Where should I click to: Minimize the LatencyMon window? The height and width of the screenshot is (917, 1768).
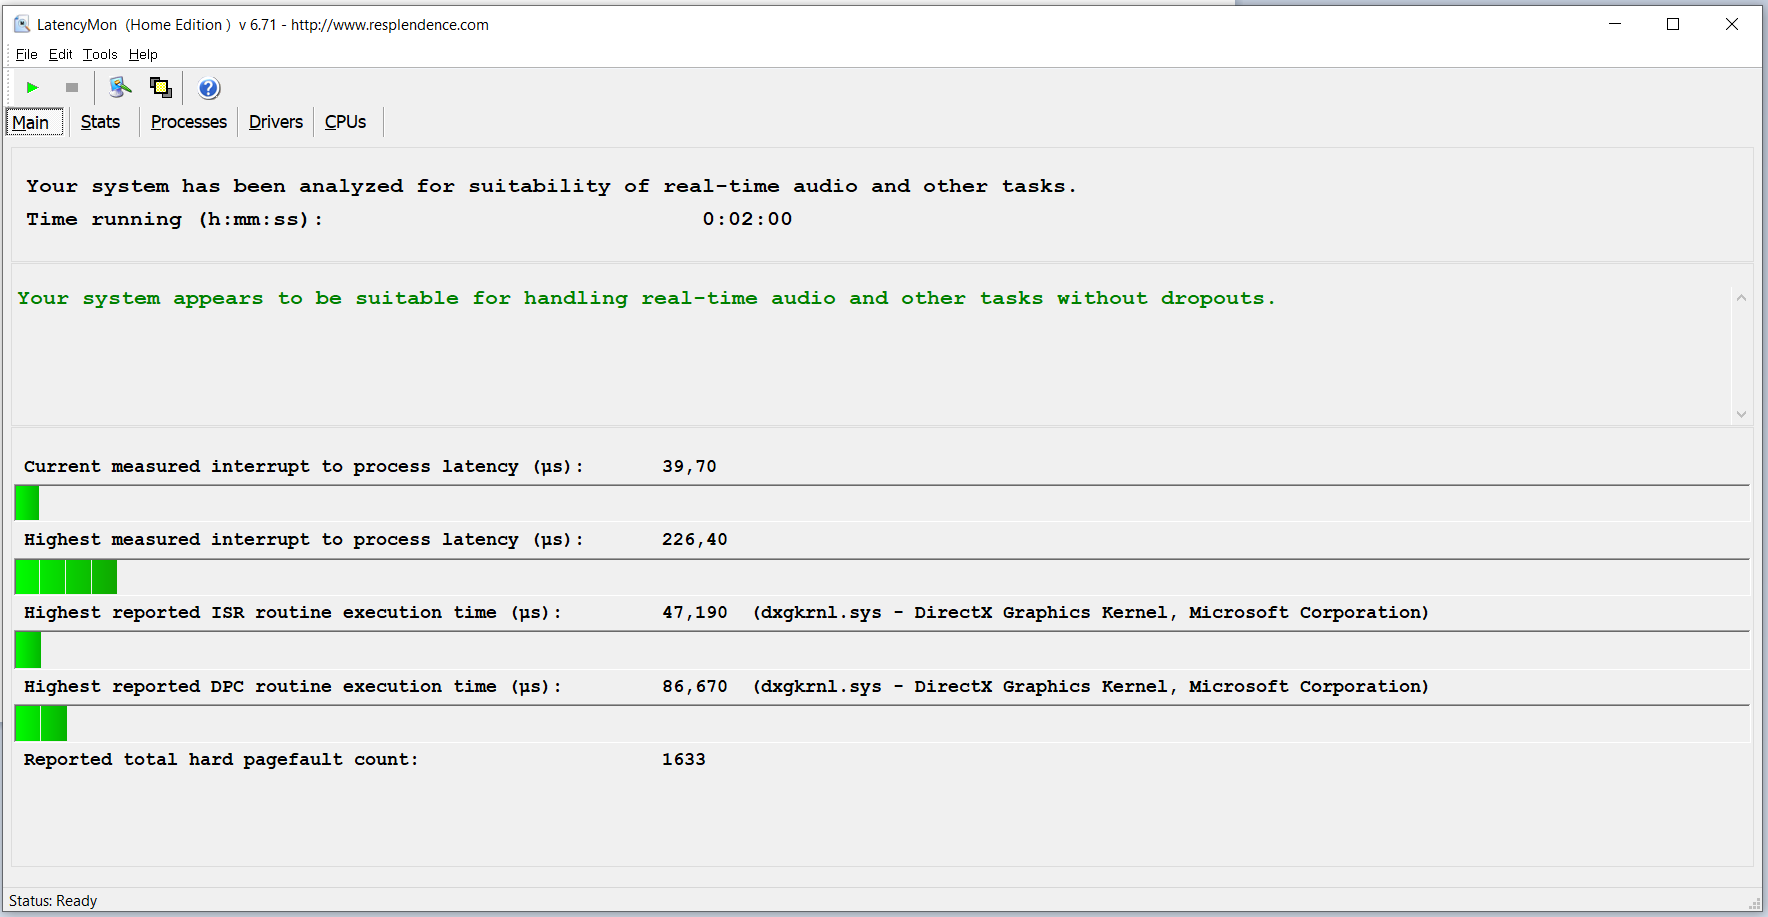point(1614,24)
